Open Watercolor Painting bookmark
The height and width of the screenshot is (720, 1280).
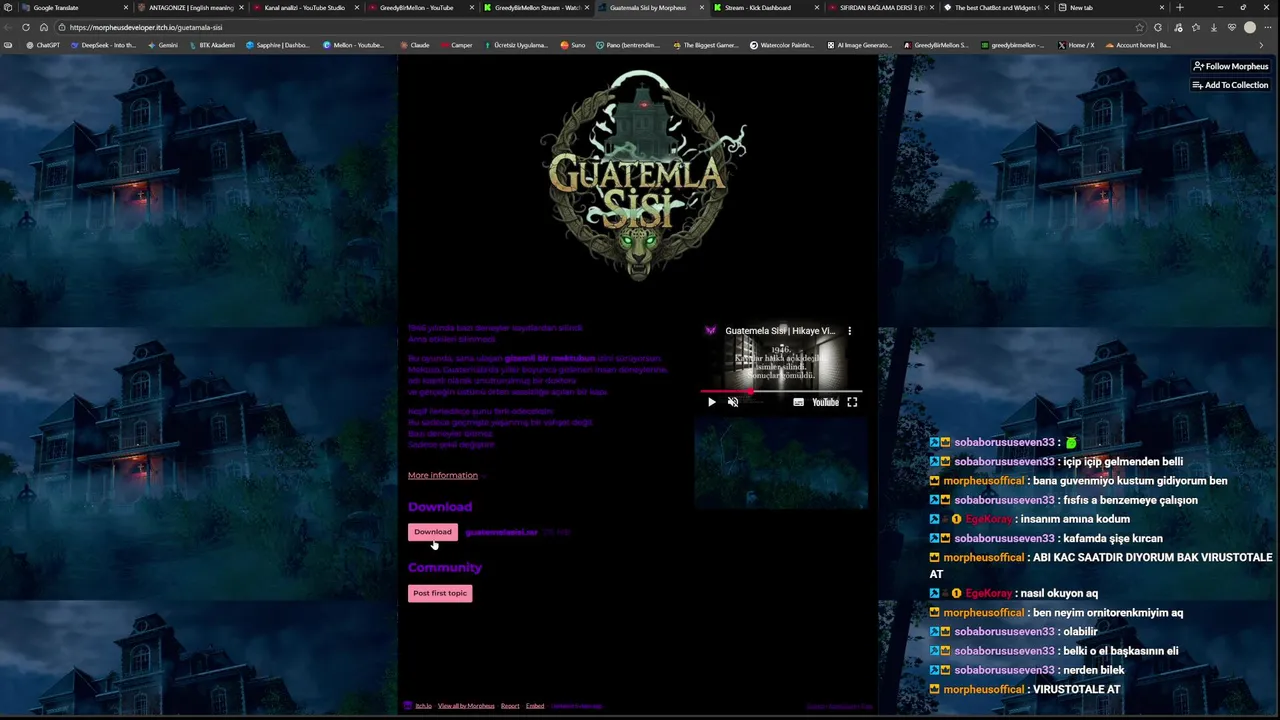(x=782, y=45)
